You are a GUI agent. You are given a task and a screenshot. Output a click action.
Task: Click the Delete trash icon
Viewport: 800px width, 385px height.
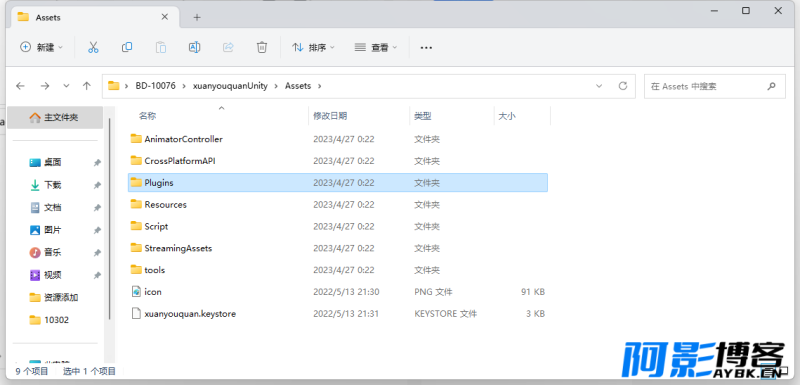coord(262,47)
